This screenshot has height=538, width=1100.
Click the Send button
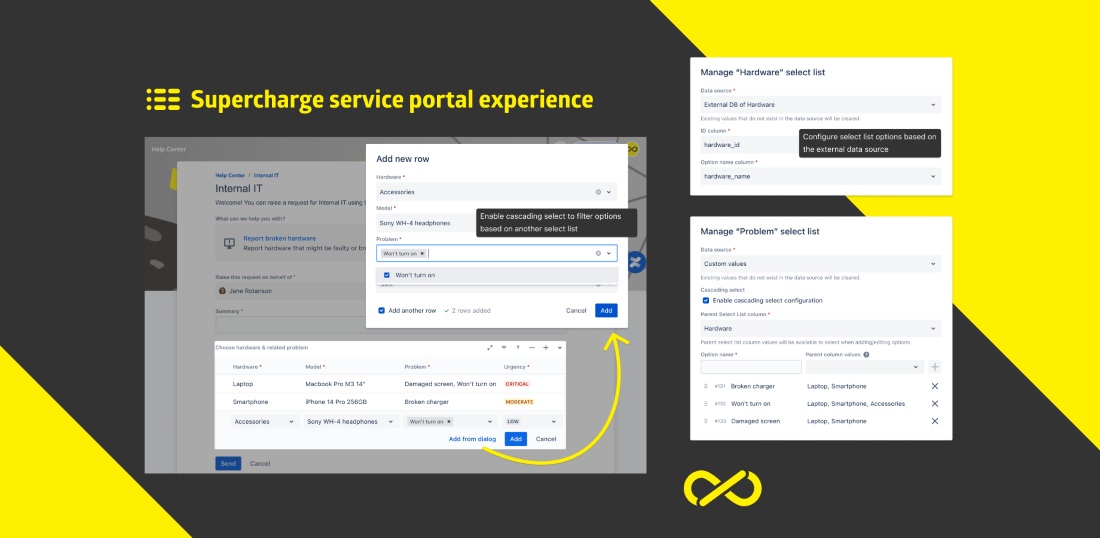pyautogui.click(x=228, y=464)
